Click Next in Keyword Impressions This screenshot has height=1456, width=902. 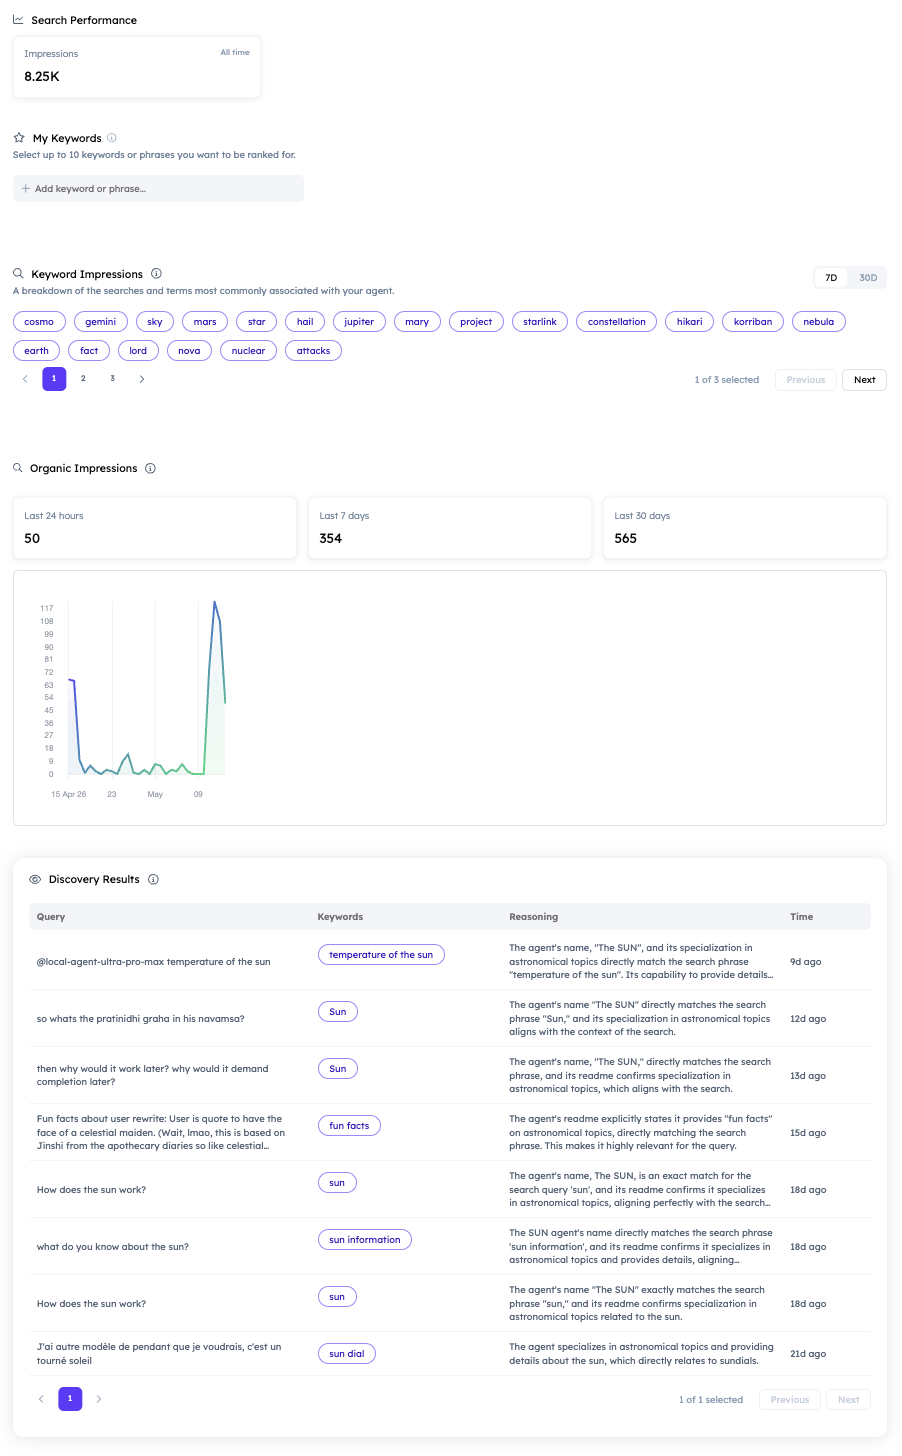point(865,380)
